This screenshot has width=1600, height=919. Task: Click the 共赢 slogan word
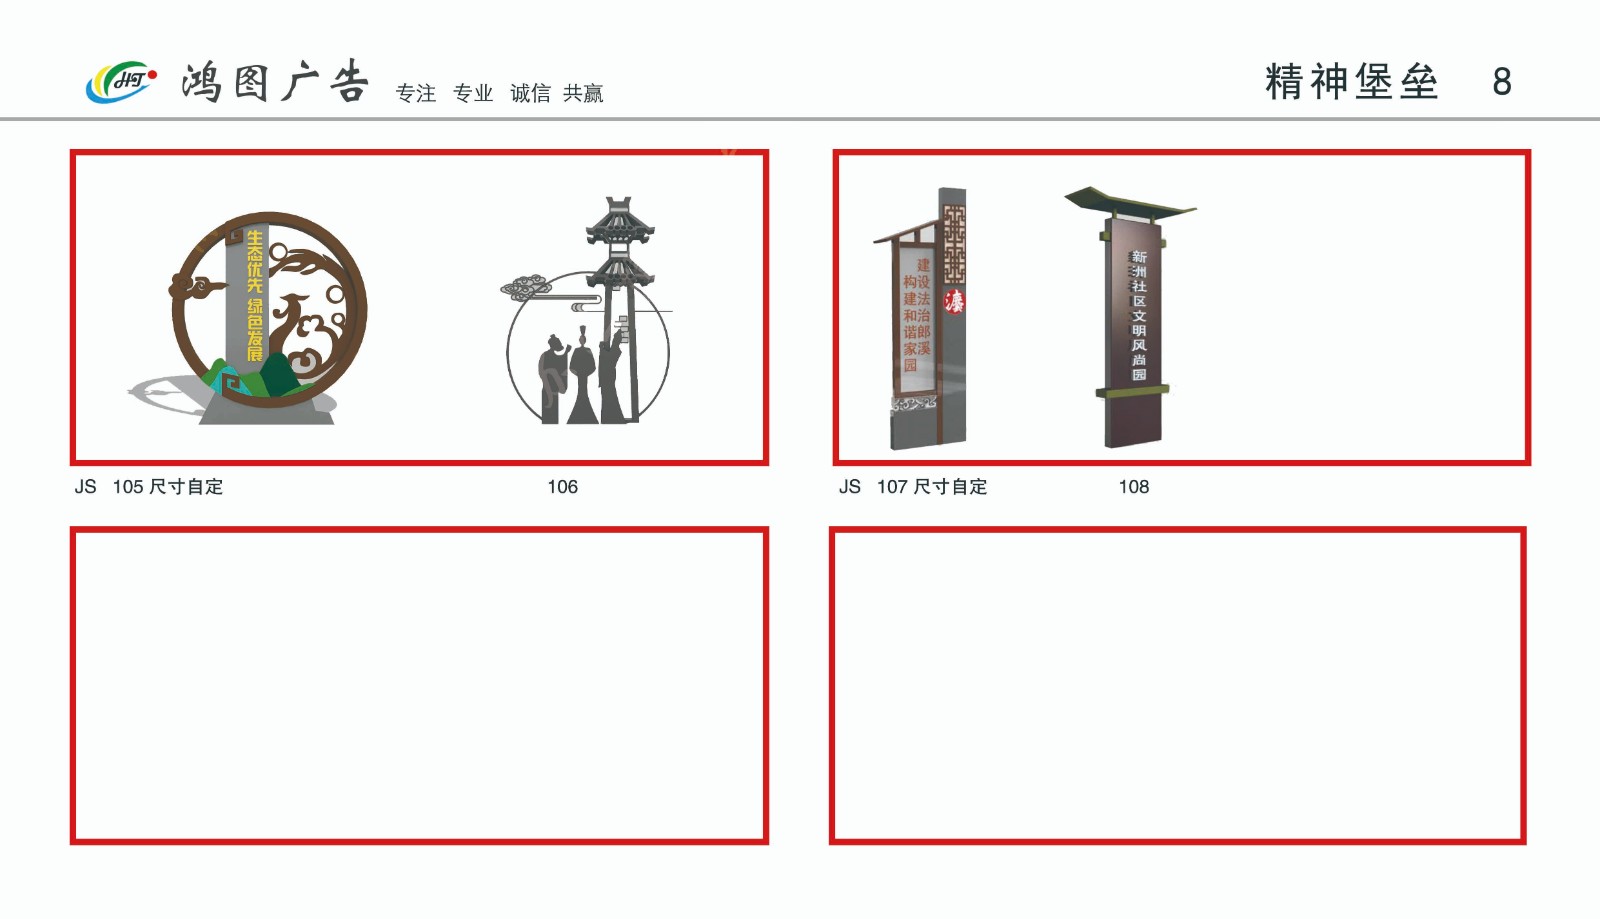point(583,93)
